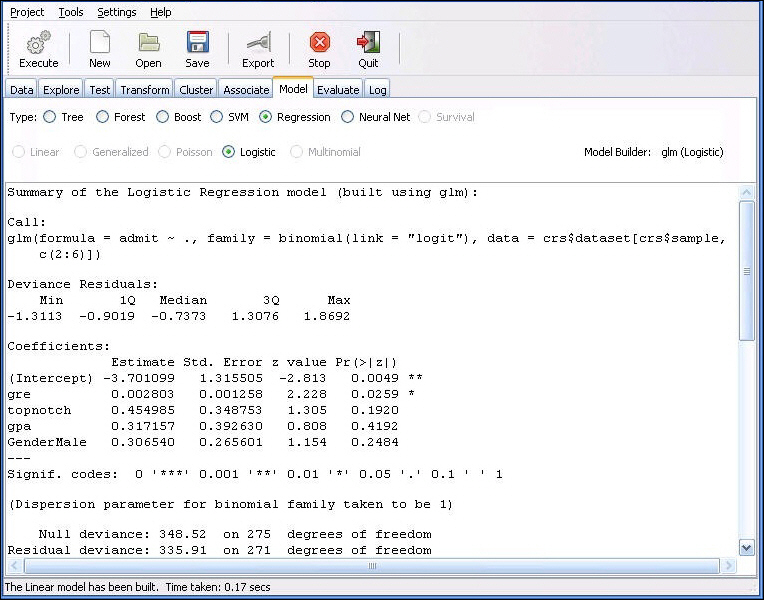Click the 'Null deviance: 348.52' line
The width and height of the screenshot is (764, 600).
[235, 534]
